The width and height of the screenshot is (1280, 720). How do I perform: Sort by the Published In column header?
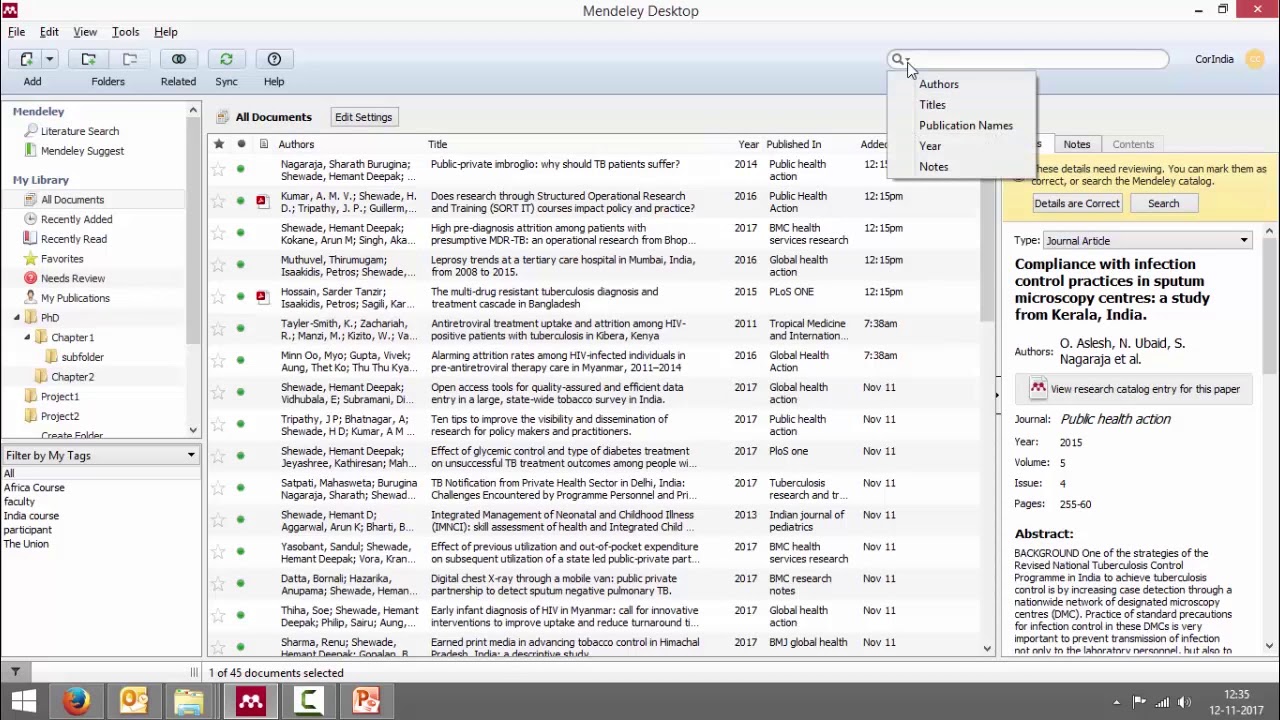coord(794,144)
